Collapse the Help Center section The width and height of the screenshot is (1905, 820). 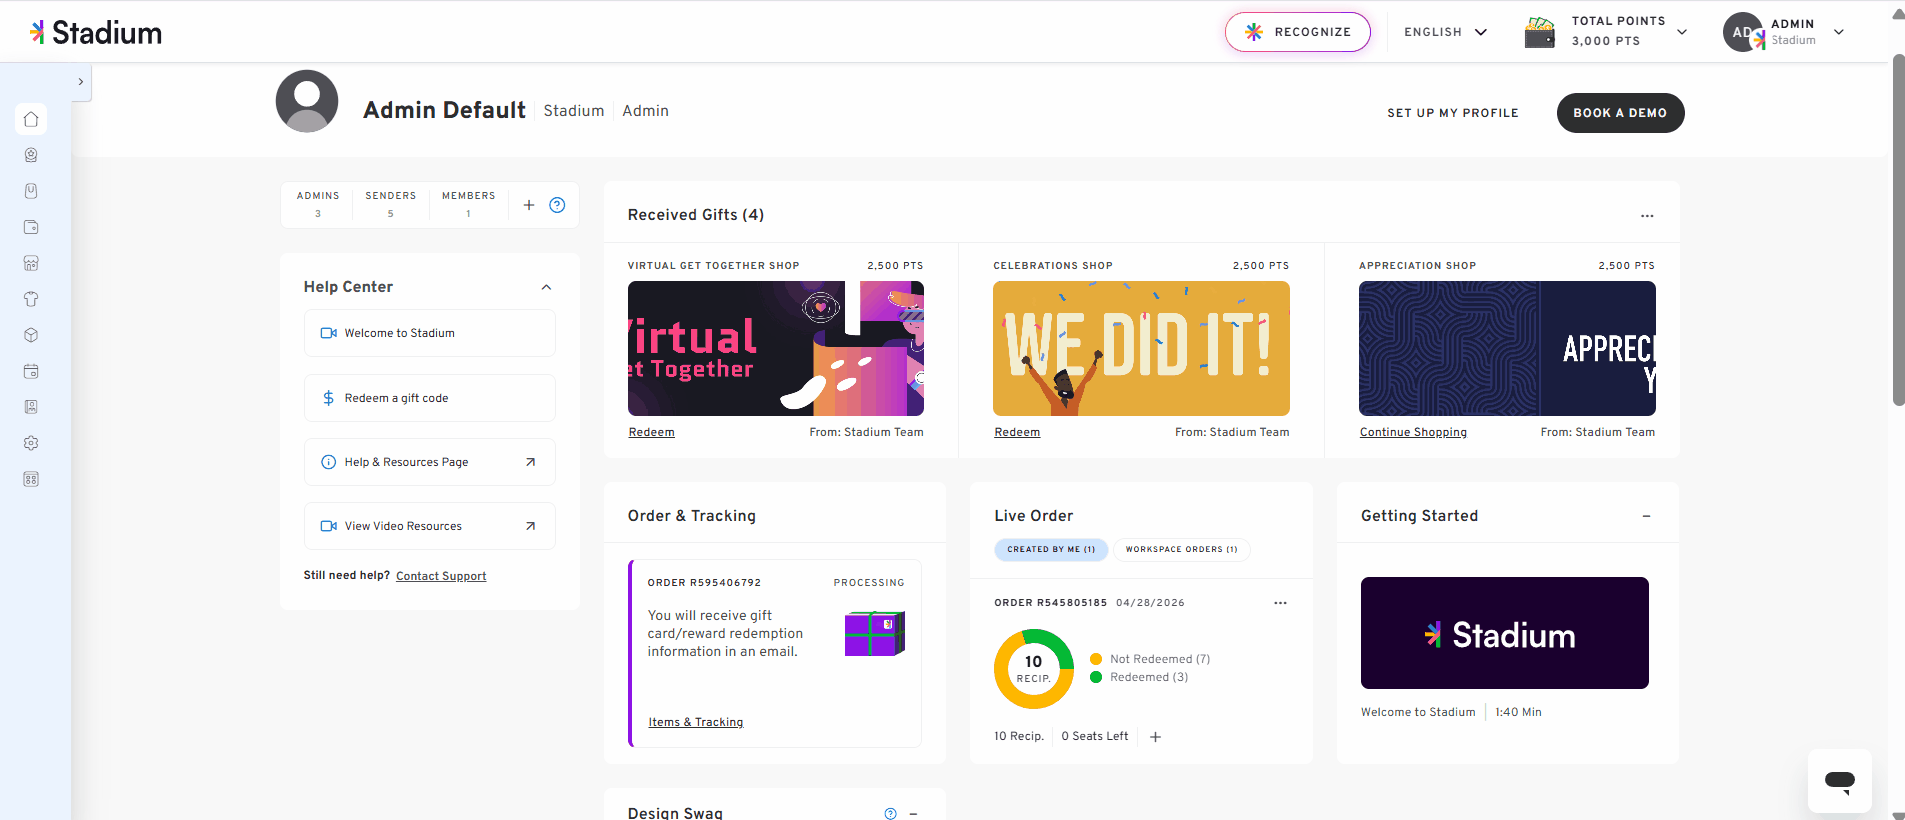pyautogui.click(x=546, y=287)
